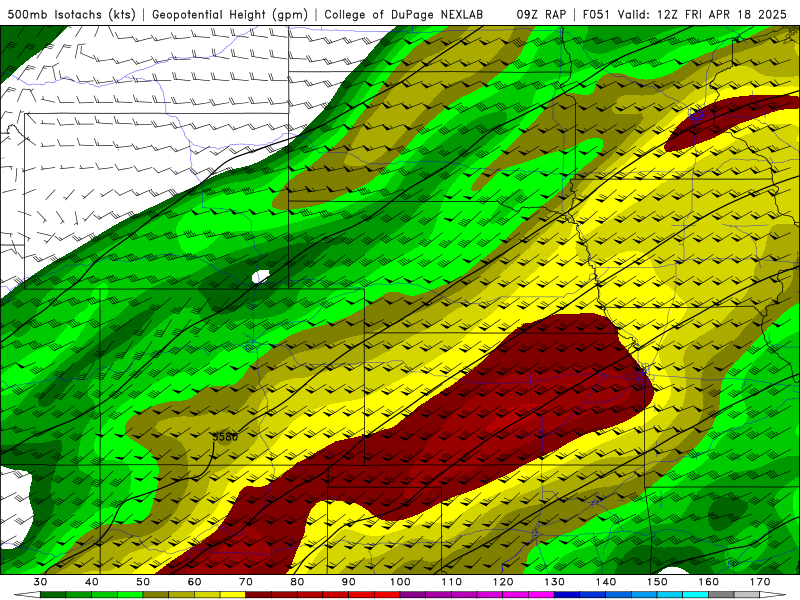Viewport: 800px width, 600px height.
Task: Click the 30 value on the color scale
Action: (40, 582)
